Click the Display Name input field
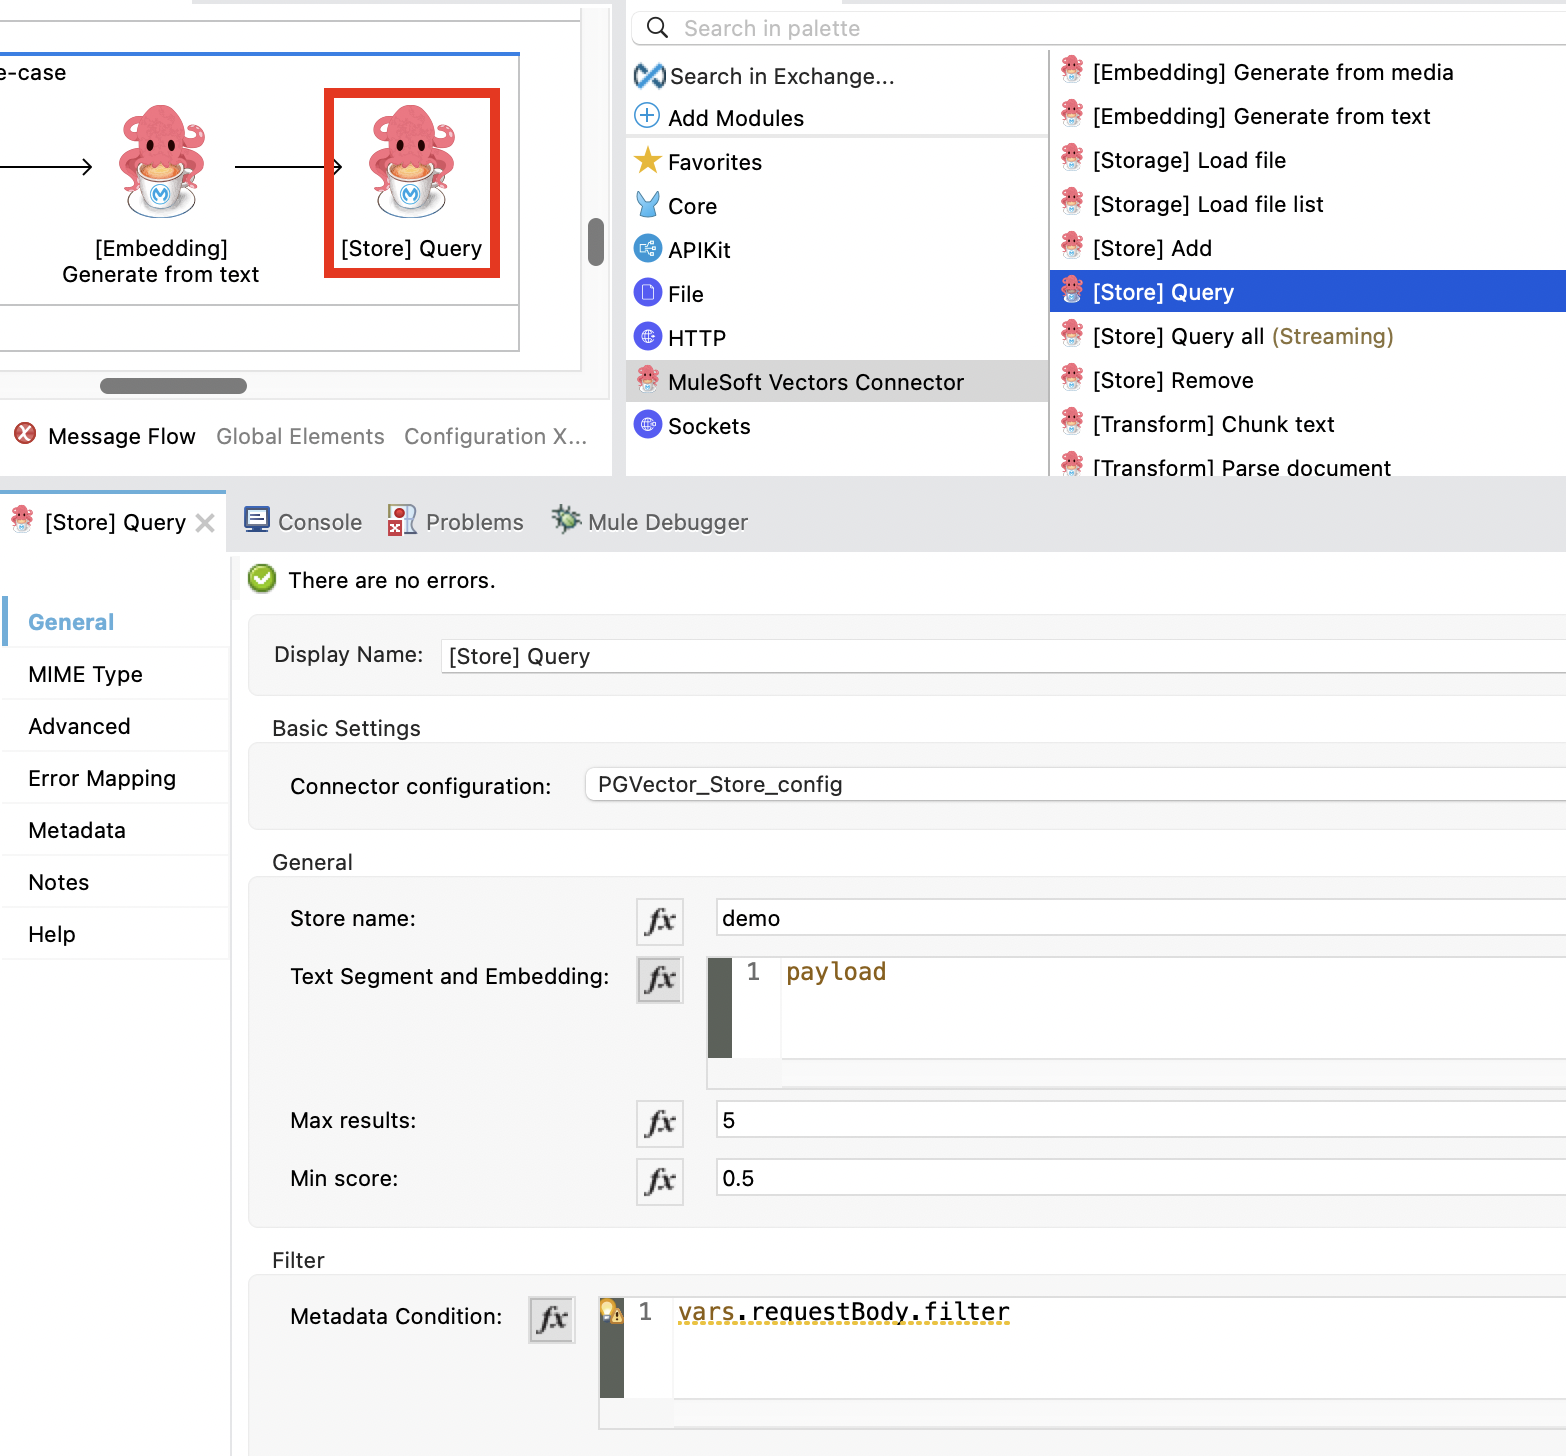The width and height of the screenshot is (1566, 1456). click(x=1003, y=657)
